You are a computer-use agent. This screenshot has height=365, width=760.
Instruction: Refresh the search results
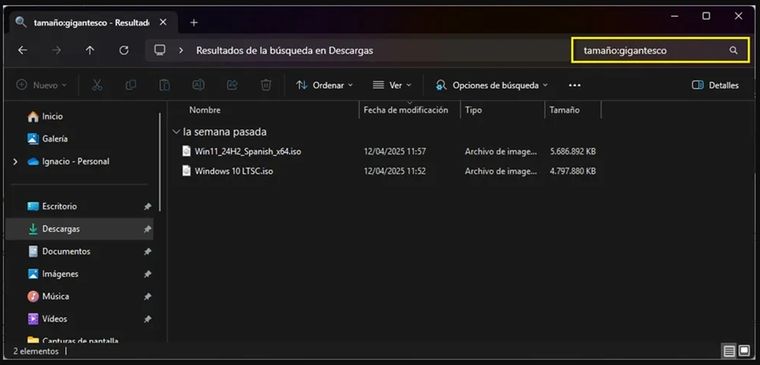(x=124, y=50)
